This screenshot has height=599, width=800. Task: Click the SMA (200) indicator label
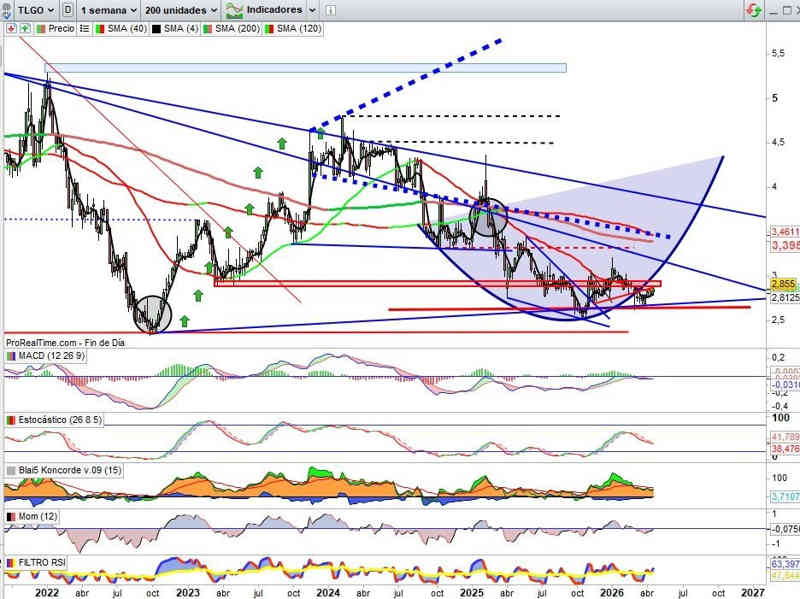236,29
